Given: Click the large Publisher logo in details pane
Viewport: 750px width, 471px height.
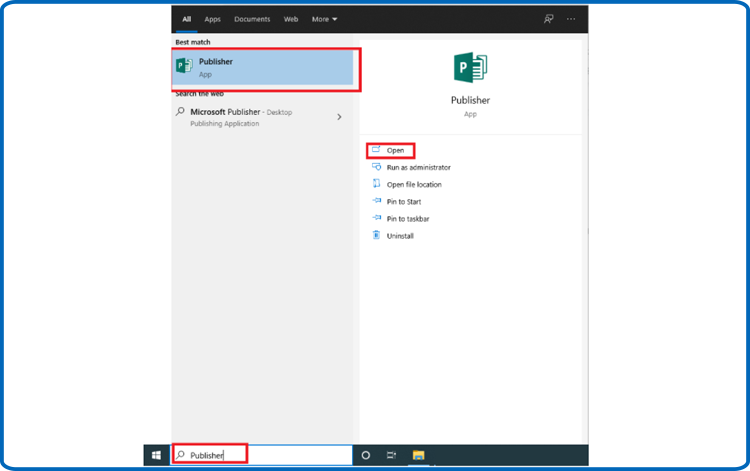Looking at the screenshot, I should tap(470, 67).
